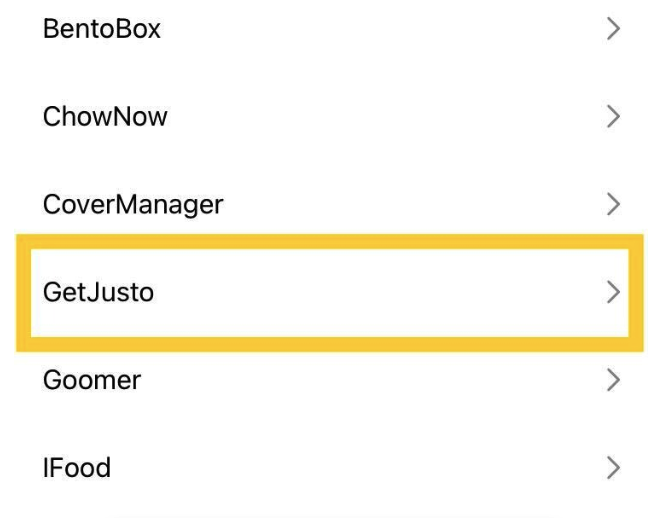Click the ChowNow name text

tap(105, 117)
